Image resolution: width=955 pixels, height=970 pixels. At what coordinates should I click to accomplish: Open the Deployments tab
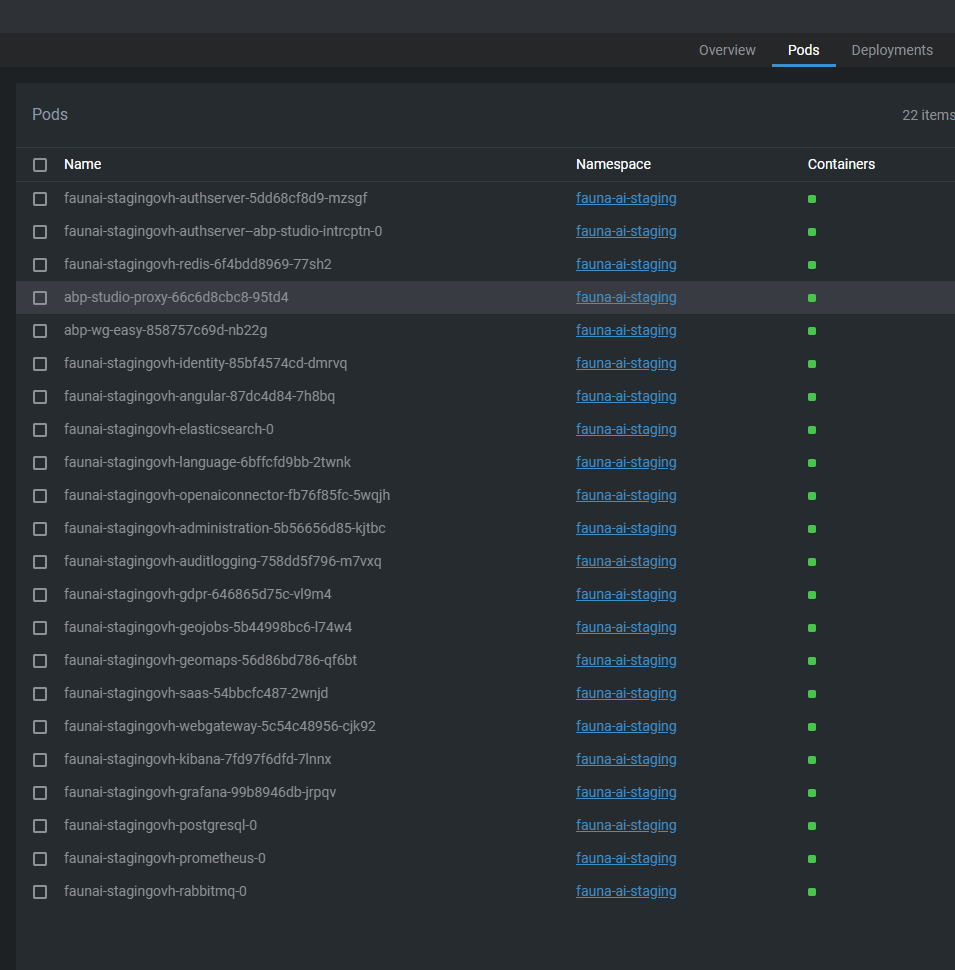click(x=892, y=50)
